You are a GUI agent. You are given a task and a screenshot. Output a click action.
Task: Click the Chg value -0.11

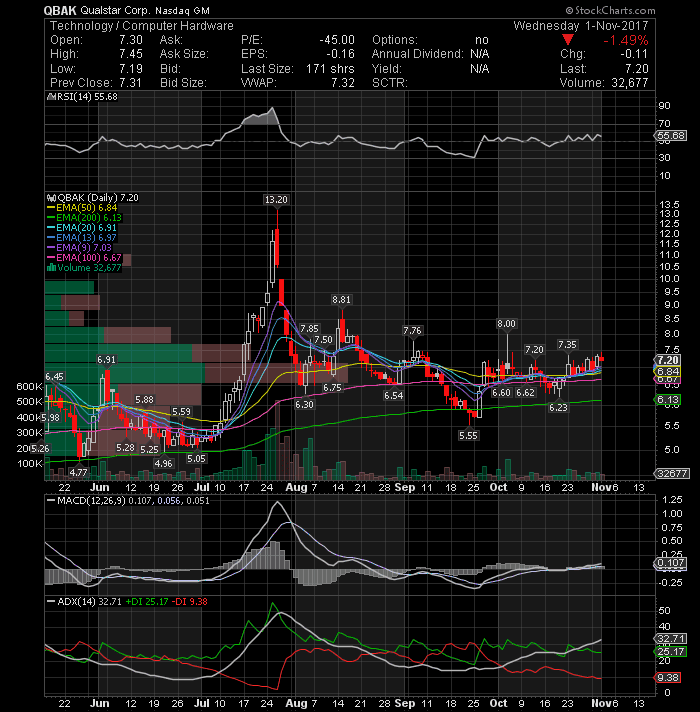(x=634, y=54)
